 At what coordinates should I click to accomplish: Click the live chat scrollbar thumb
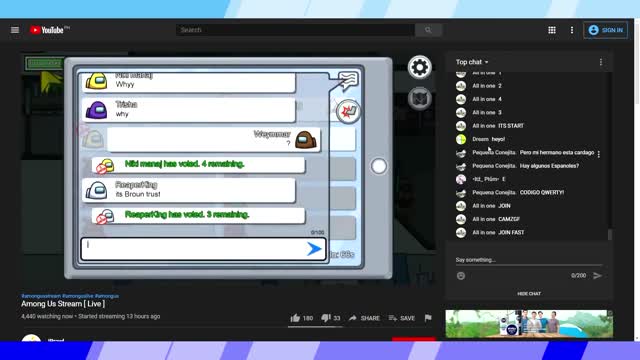click(610, 235)
